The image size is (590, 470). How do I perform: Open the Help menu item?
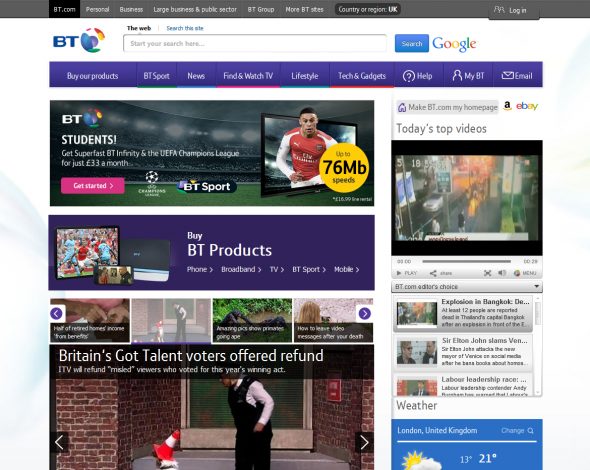pyautogui.click(x=418, y=76)
